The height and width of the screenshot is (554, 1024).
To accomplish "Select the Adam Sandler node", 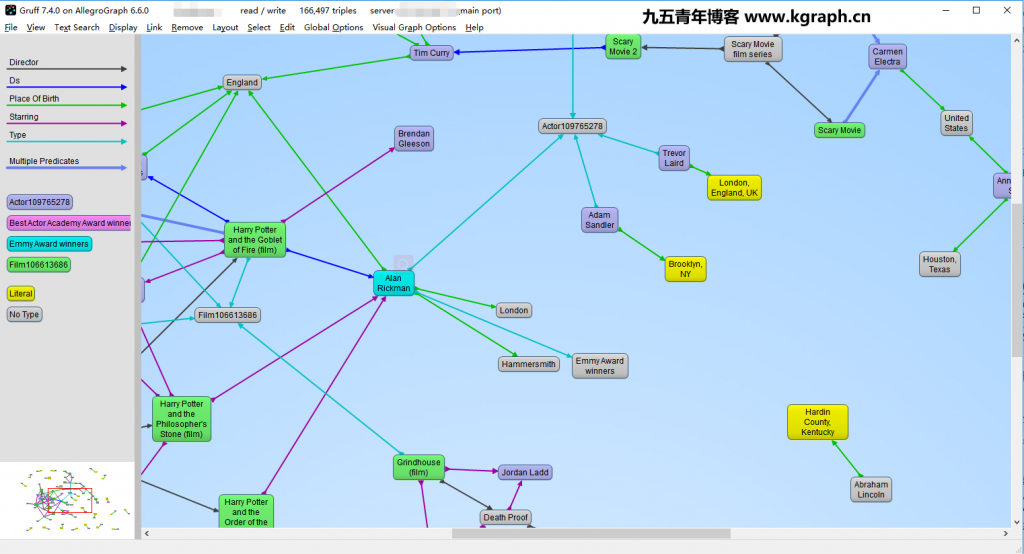I will [x=600, y=220].
